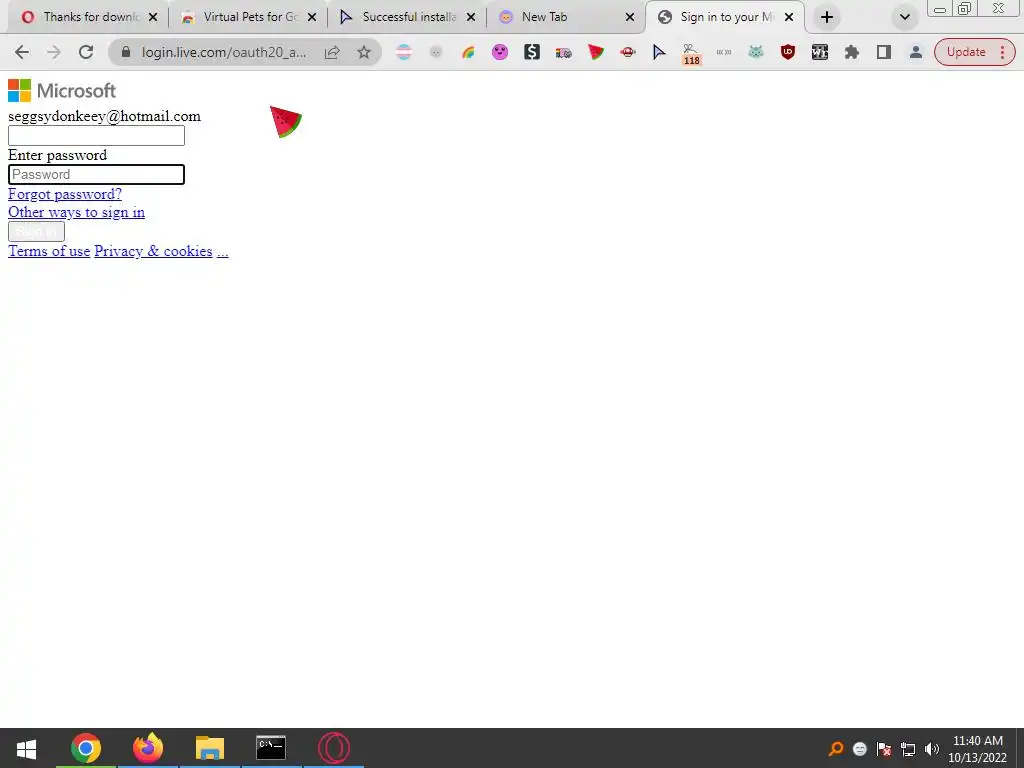This screenshot has width=1024, height=768.
Task: Close the Virtual Pets tab
Action: click(312, 17)
